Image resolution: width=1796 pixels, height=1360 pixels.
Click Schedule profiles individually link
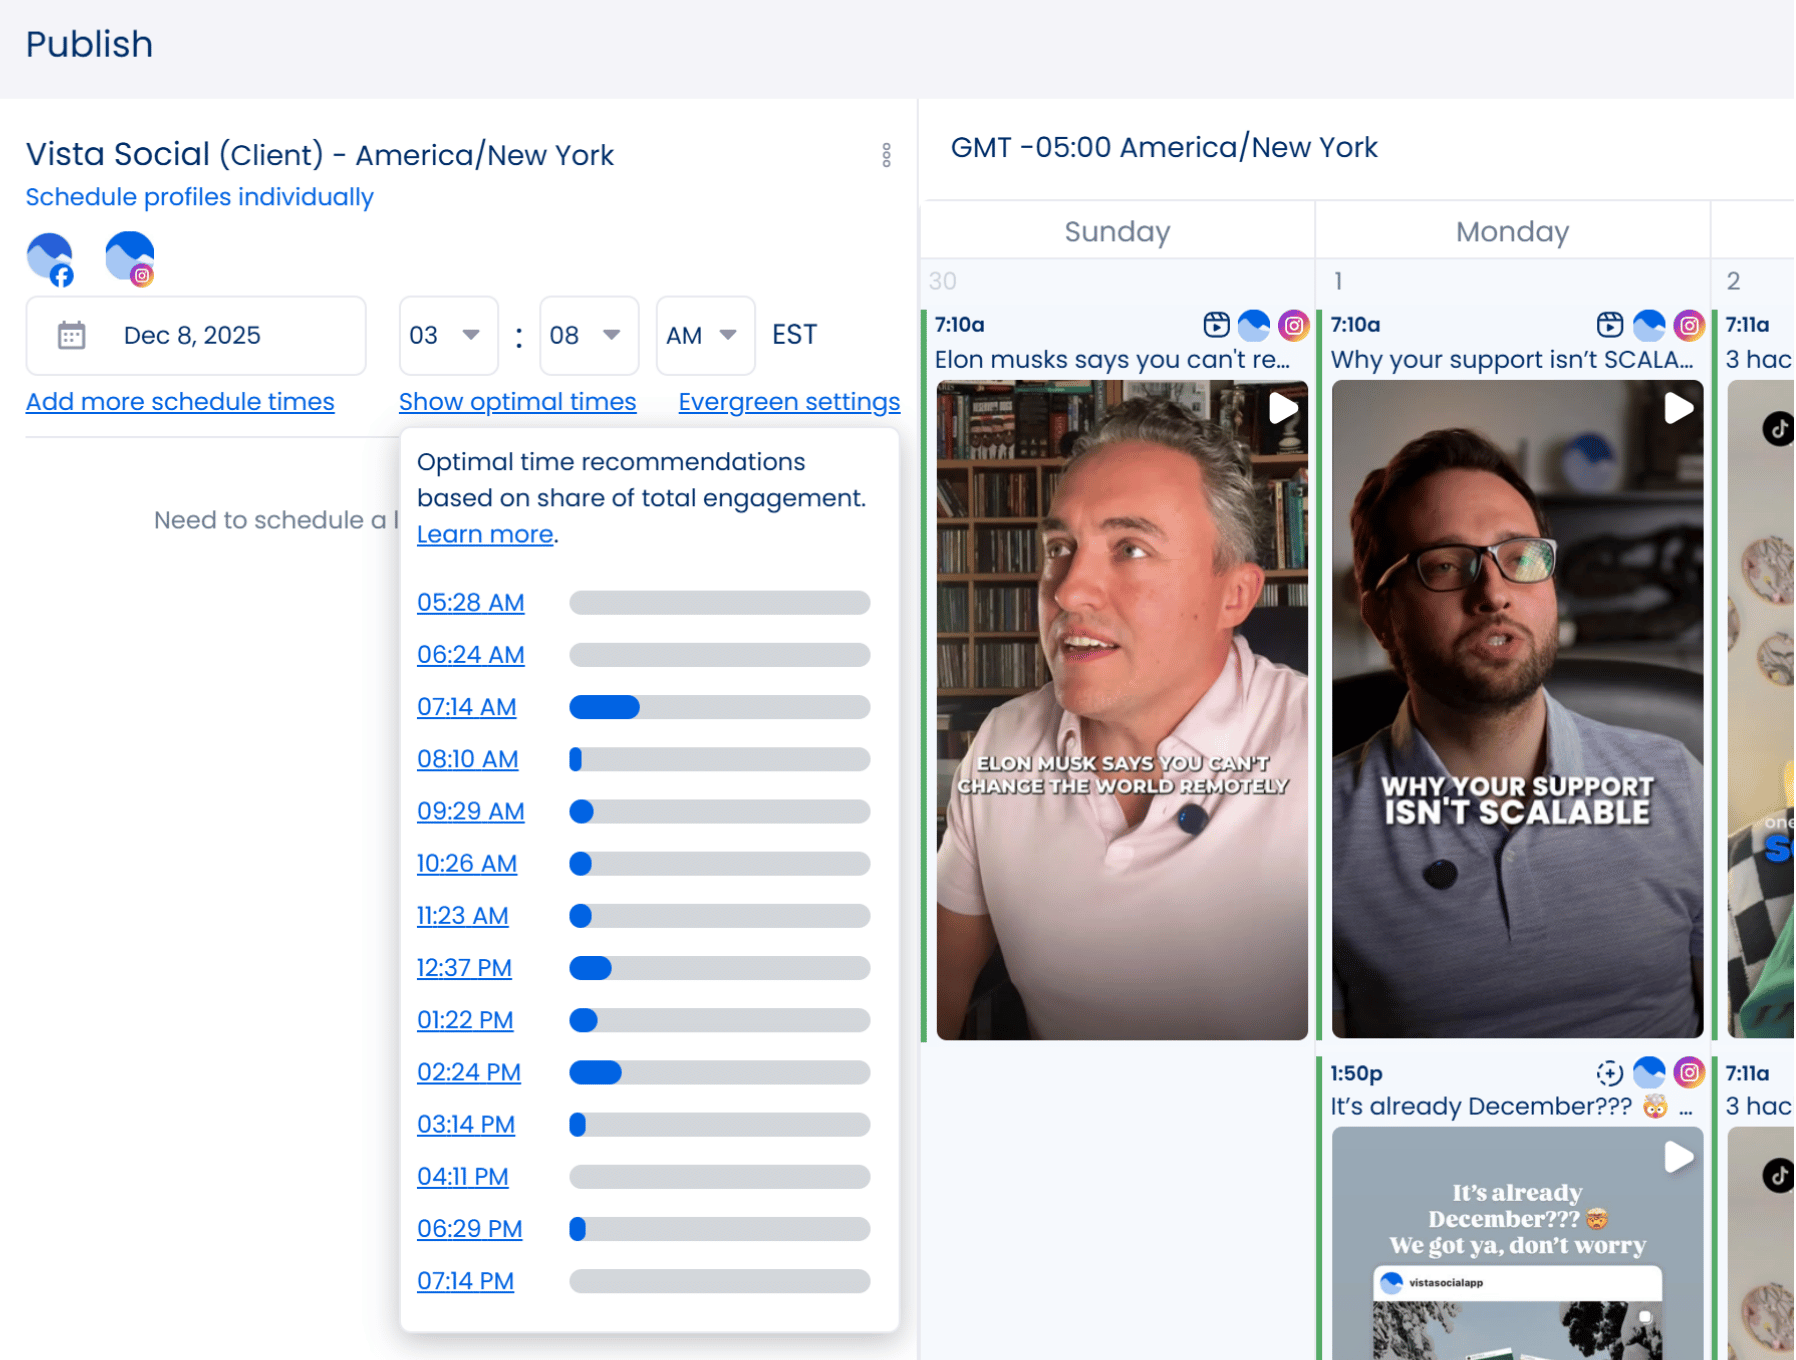tap(199, 197)
